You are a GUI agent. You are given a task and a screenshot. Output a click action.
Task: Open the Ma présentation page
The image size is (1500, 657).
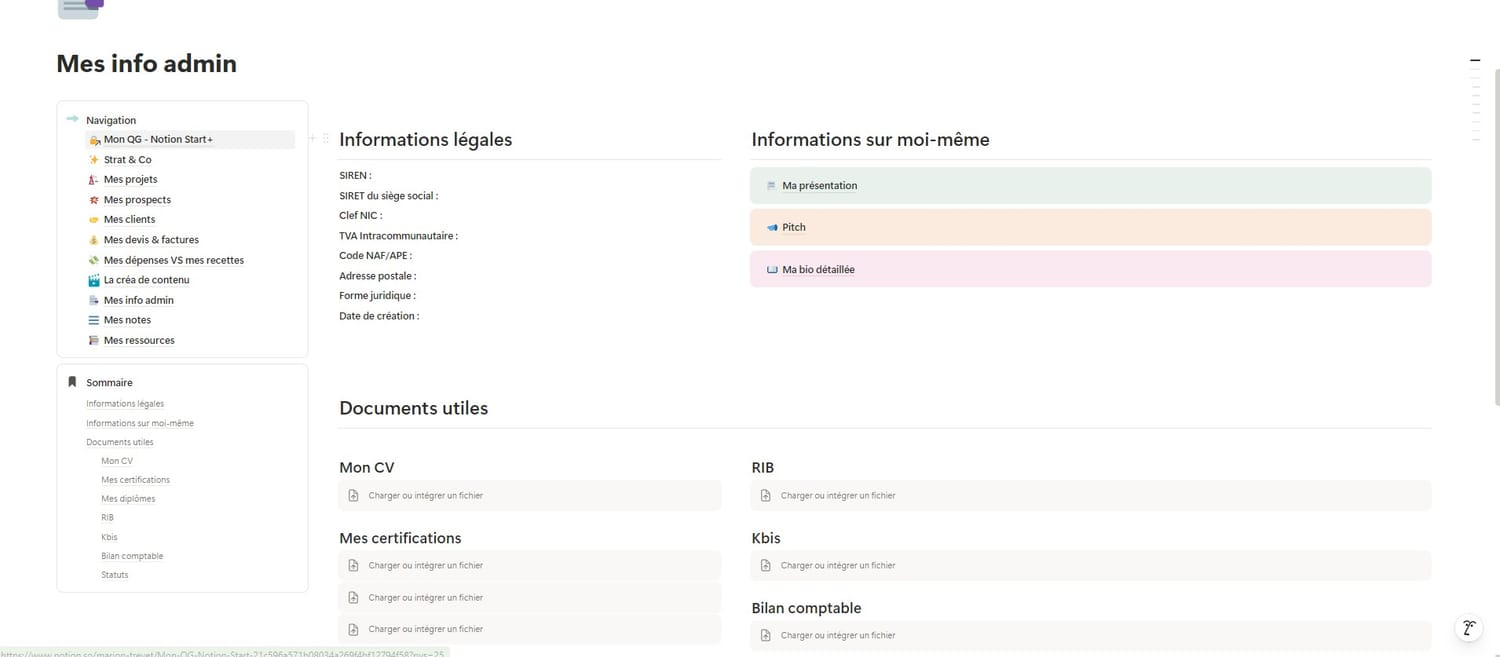pyautogui.click(x=819, y=186)
